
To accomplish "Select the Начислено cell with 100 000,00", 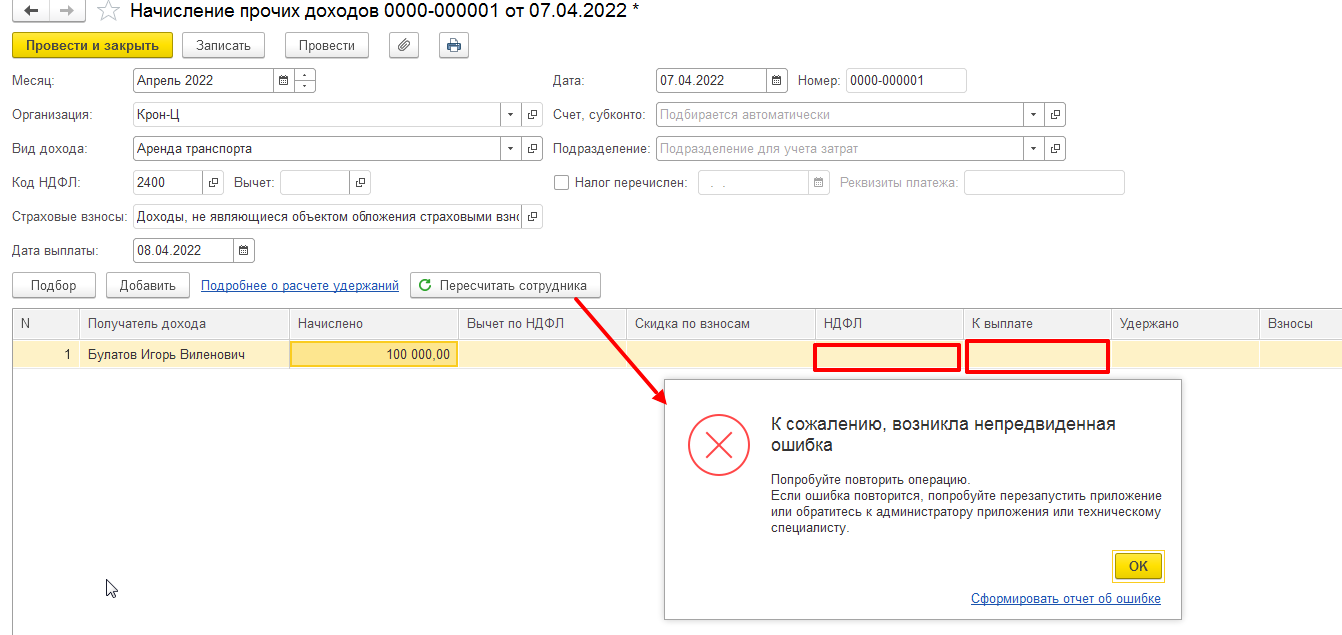I will click(x=373, y=354).
